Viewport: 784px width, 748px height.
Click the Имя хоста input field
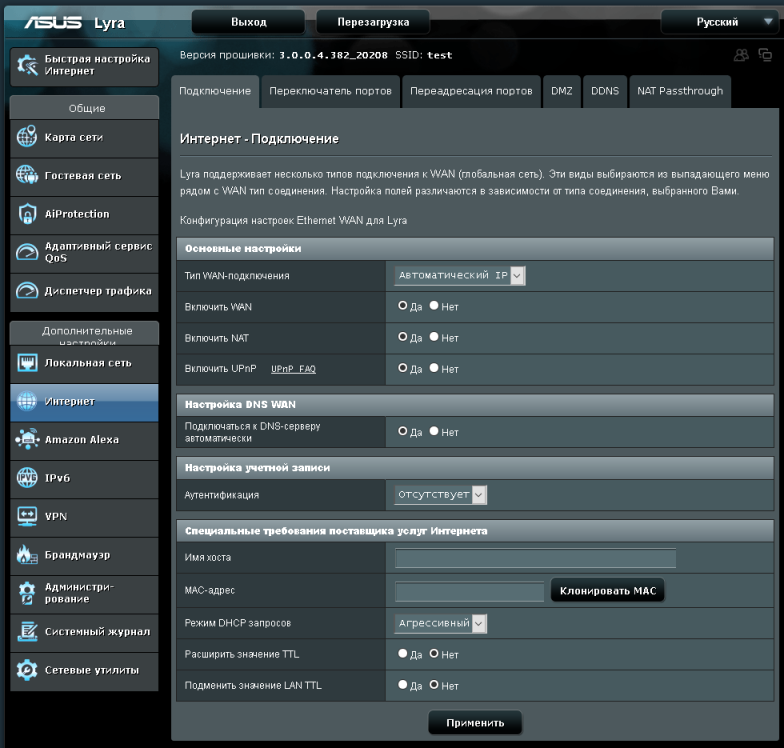point(535,558)
